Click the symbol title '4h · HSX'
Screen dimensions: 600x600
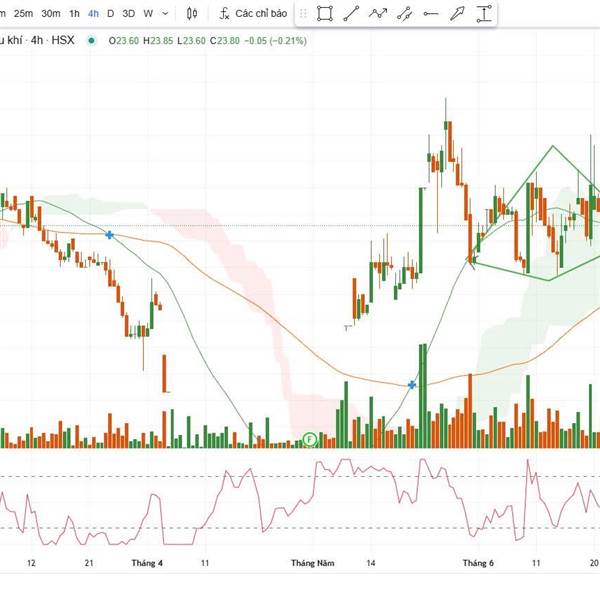coord(52,40)
